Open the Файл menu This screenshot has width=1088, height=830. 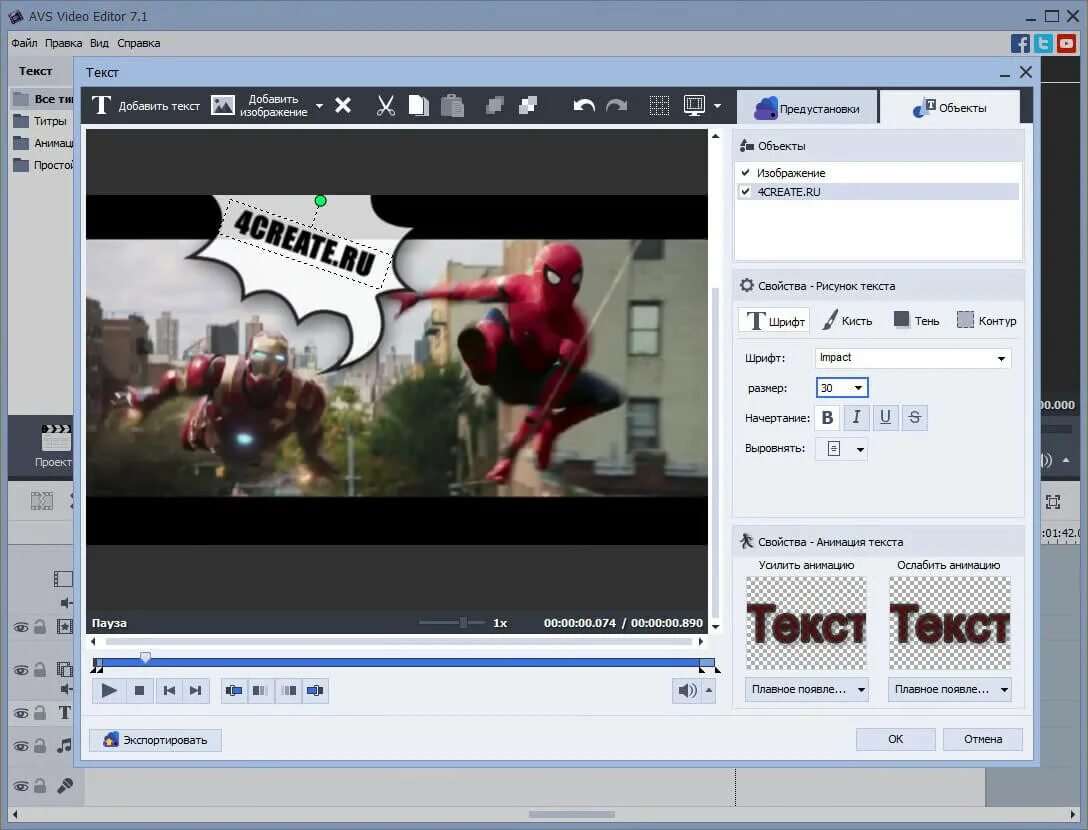click(24, 43)
